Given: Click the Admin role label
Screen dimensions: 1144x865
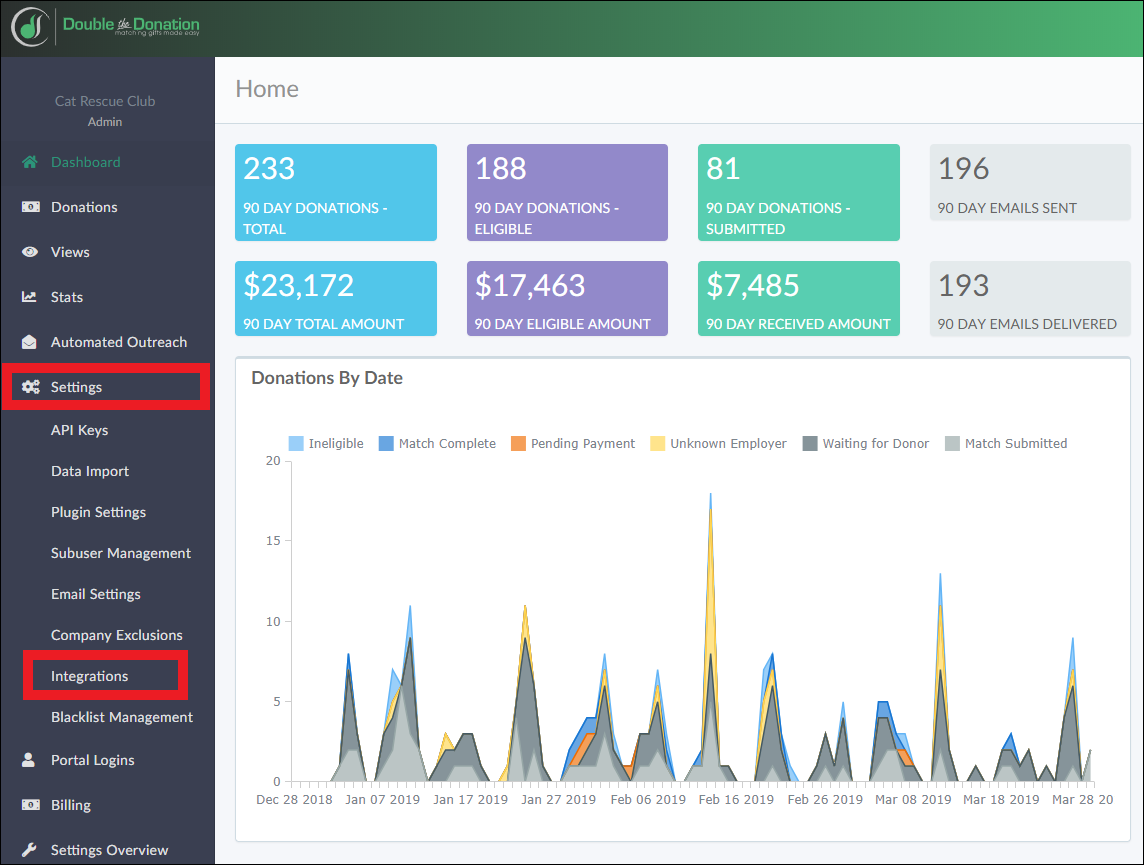Looking at the screenshot, I should coord(105,122).
